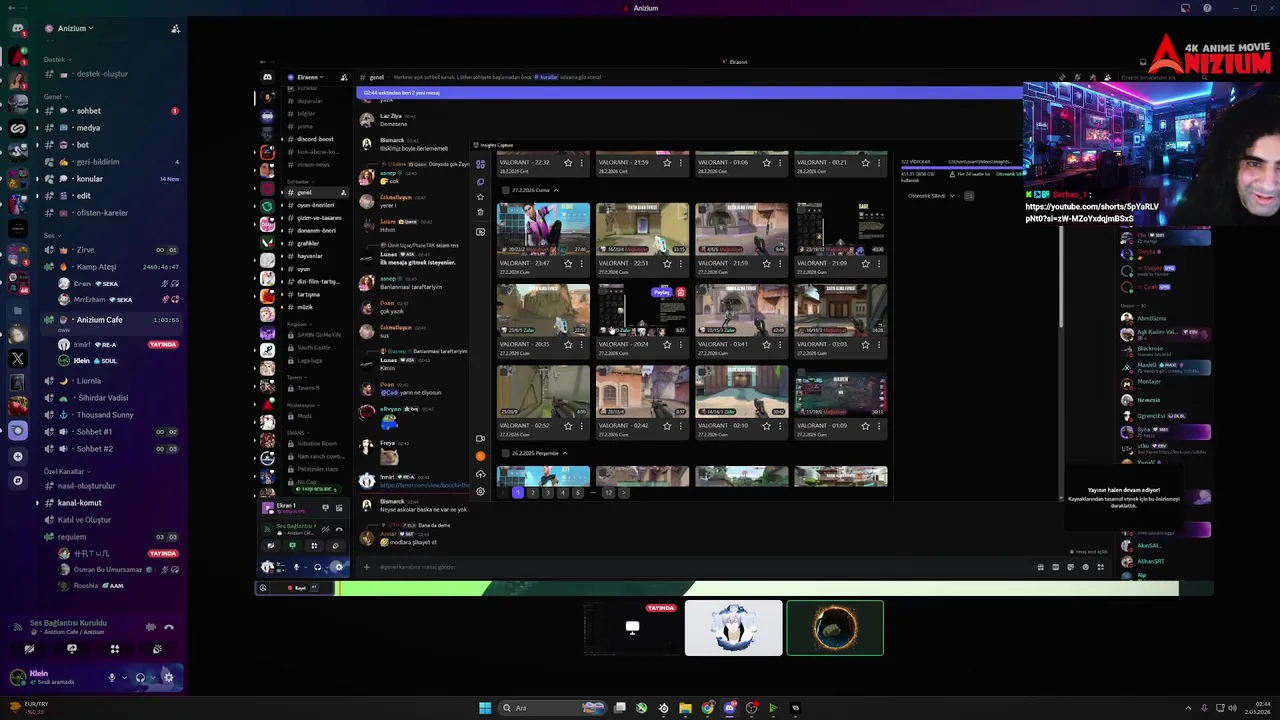Open Discord user settings gear
Viewport: 1280px width, 720px height.
pyautogui.click(x=168, y=678)
